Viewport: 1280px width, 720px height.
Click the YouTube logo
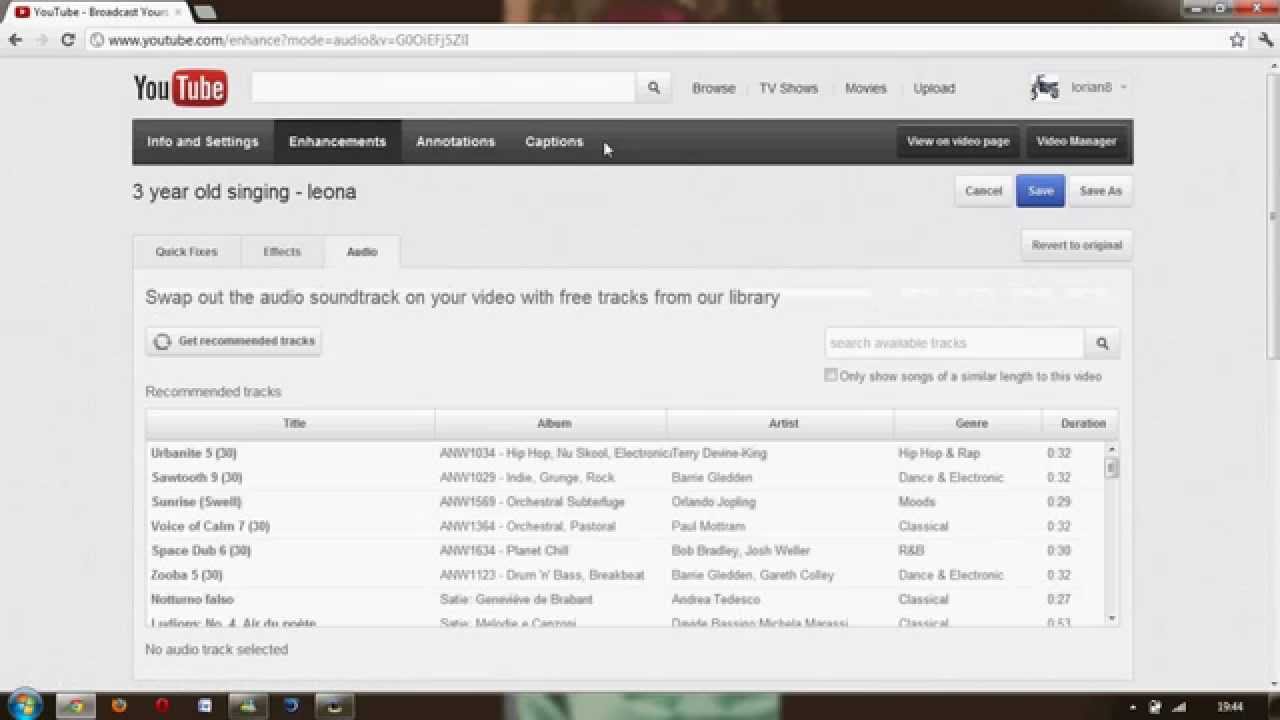click(x=181, y=88)
